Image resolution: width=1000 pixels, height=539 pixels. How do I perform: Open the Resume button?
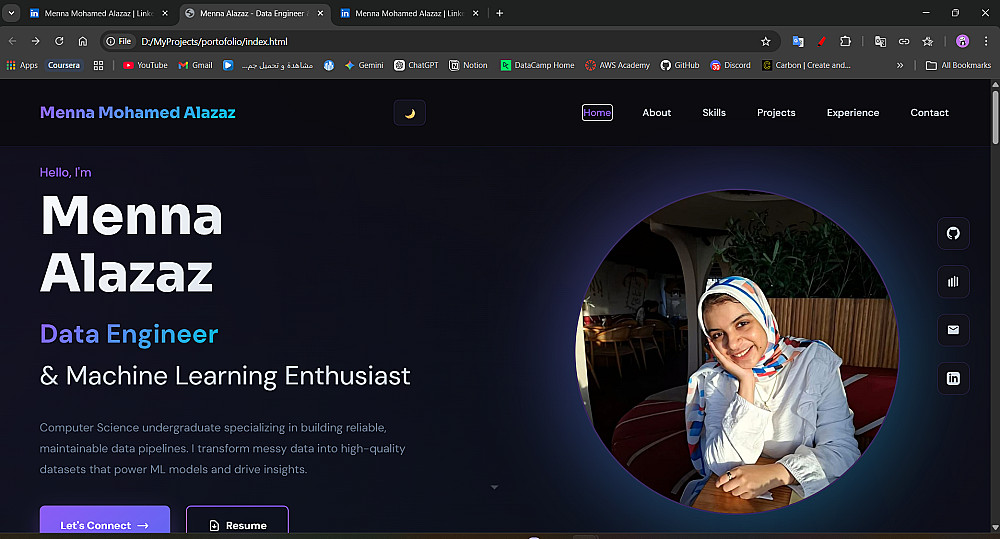[237, 522]
